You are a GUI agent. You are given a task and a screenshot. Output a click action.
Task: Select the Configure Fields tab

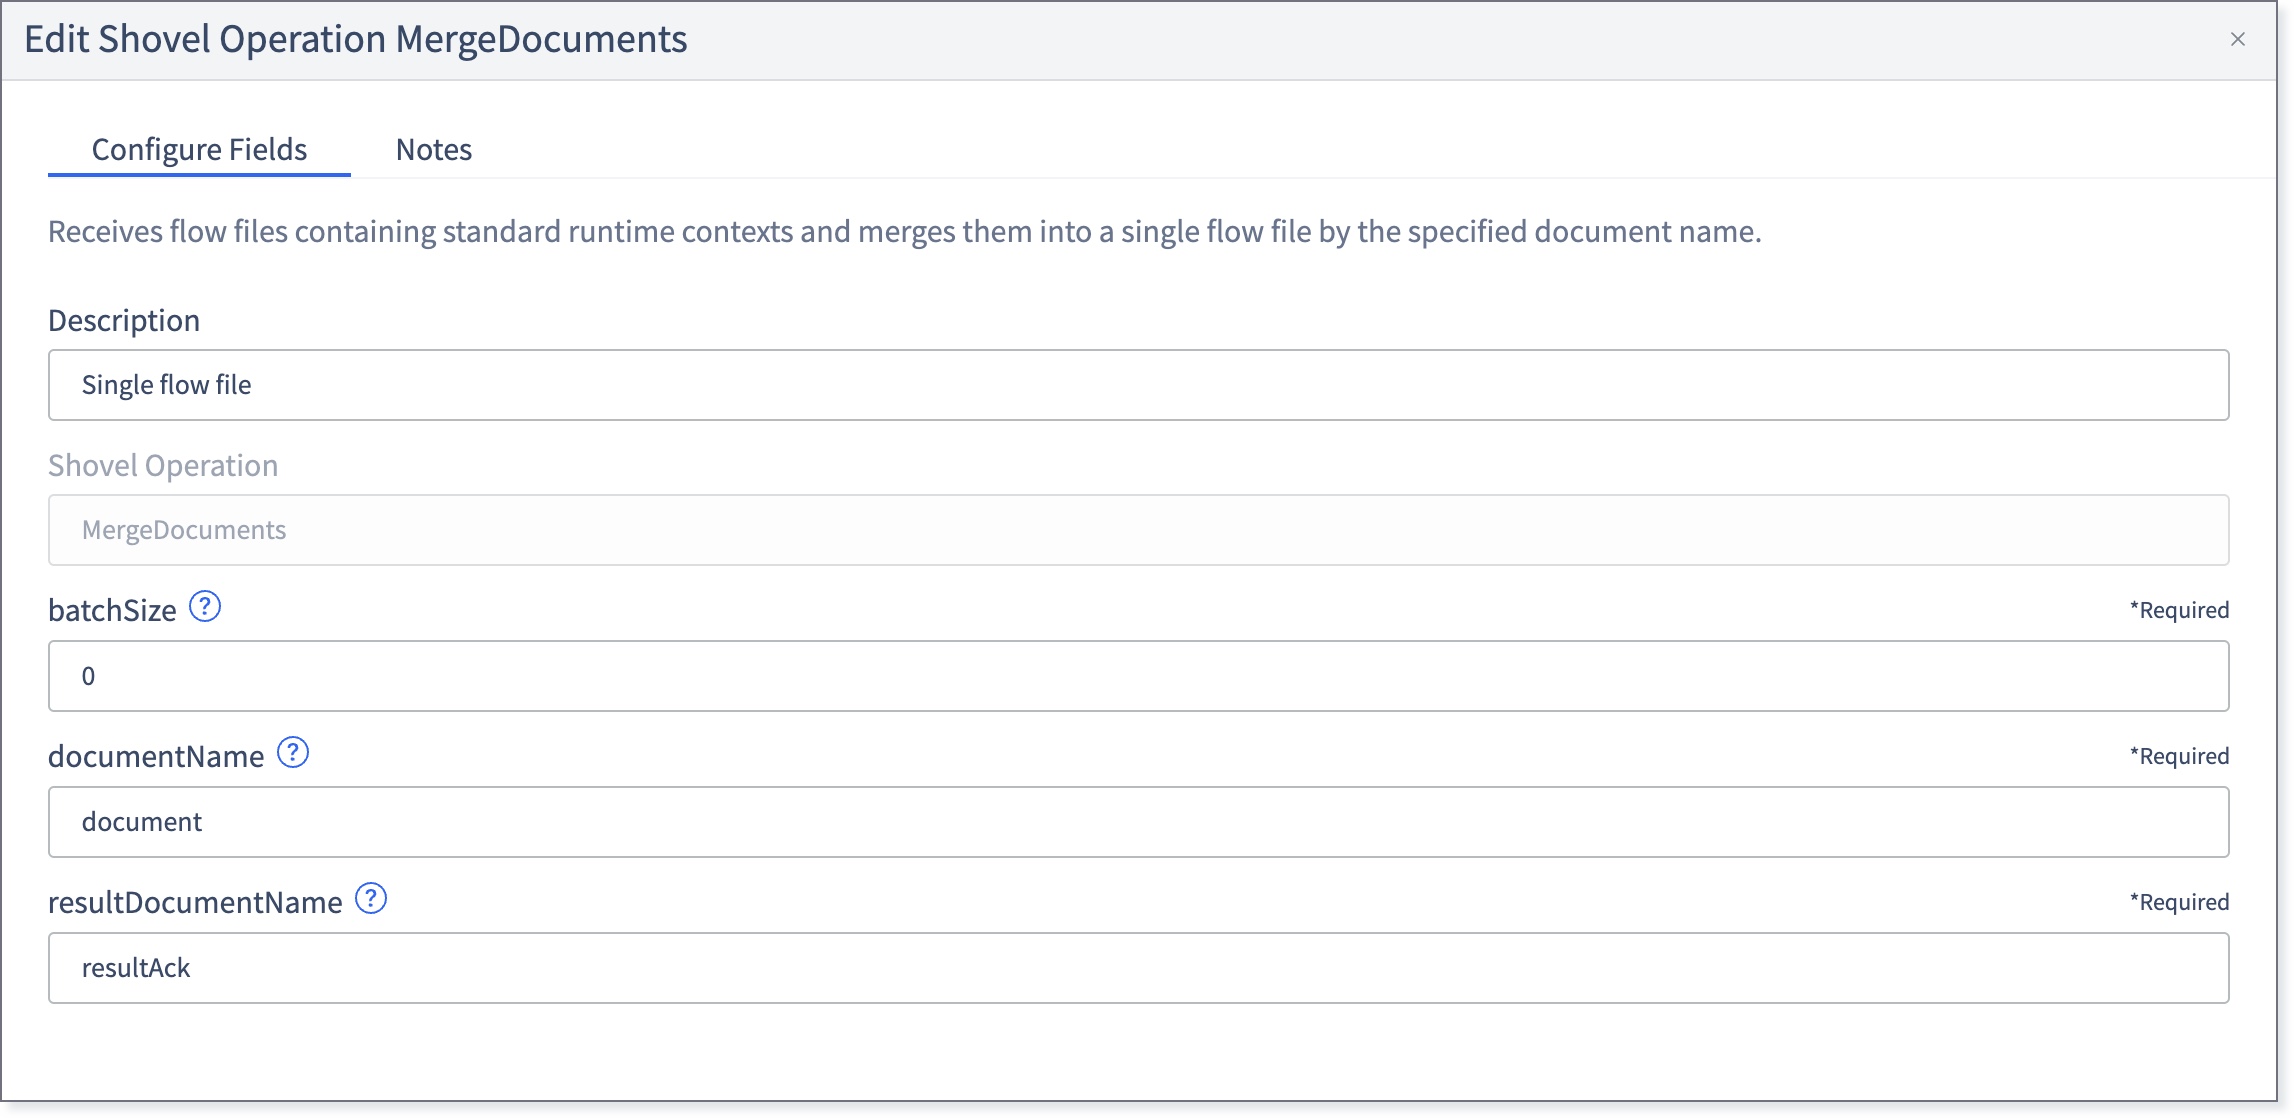[199, 149]
